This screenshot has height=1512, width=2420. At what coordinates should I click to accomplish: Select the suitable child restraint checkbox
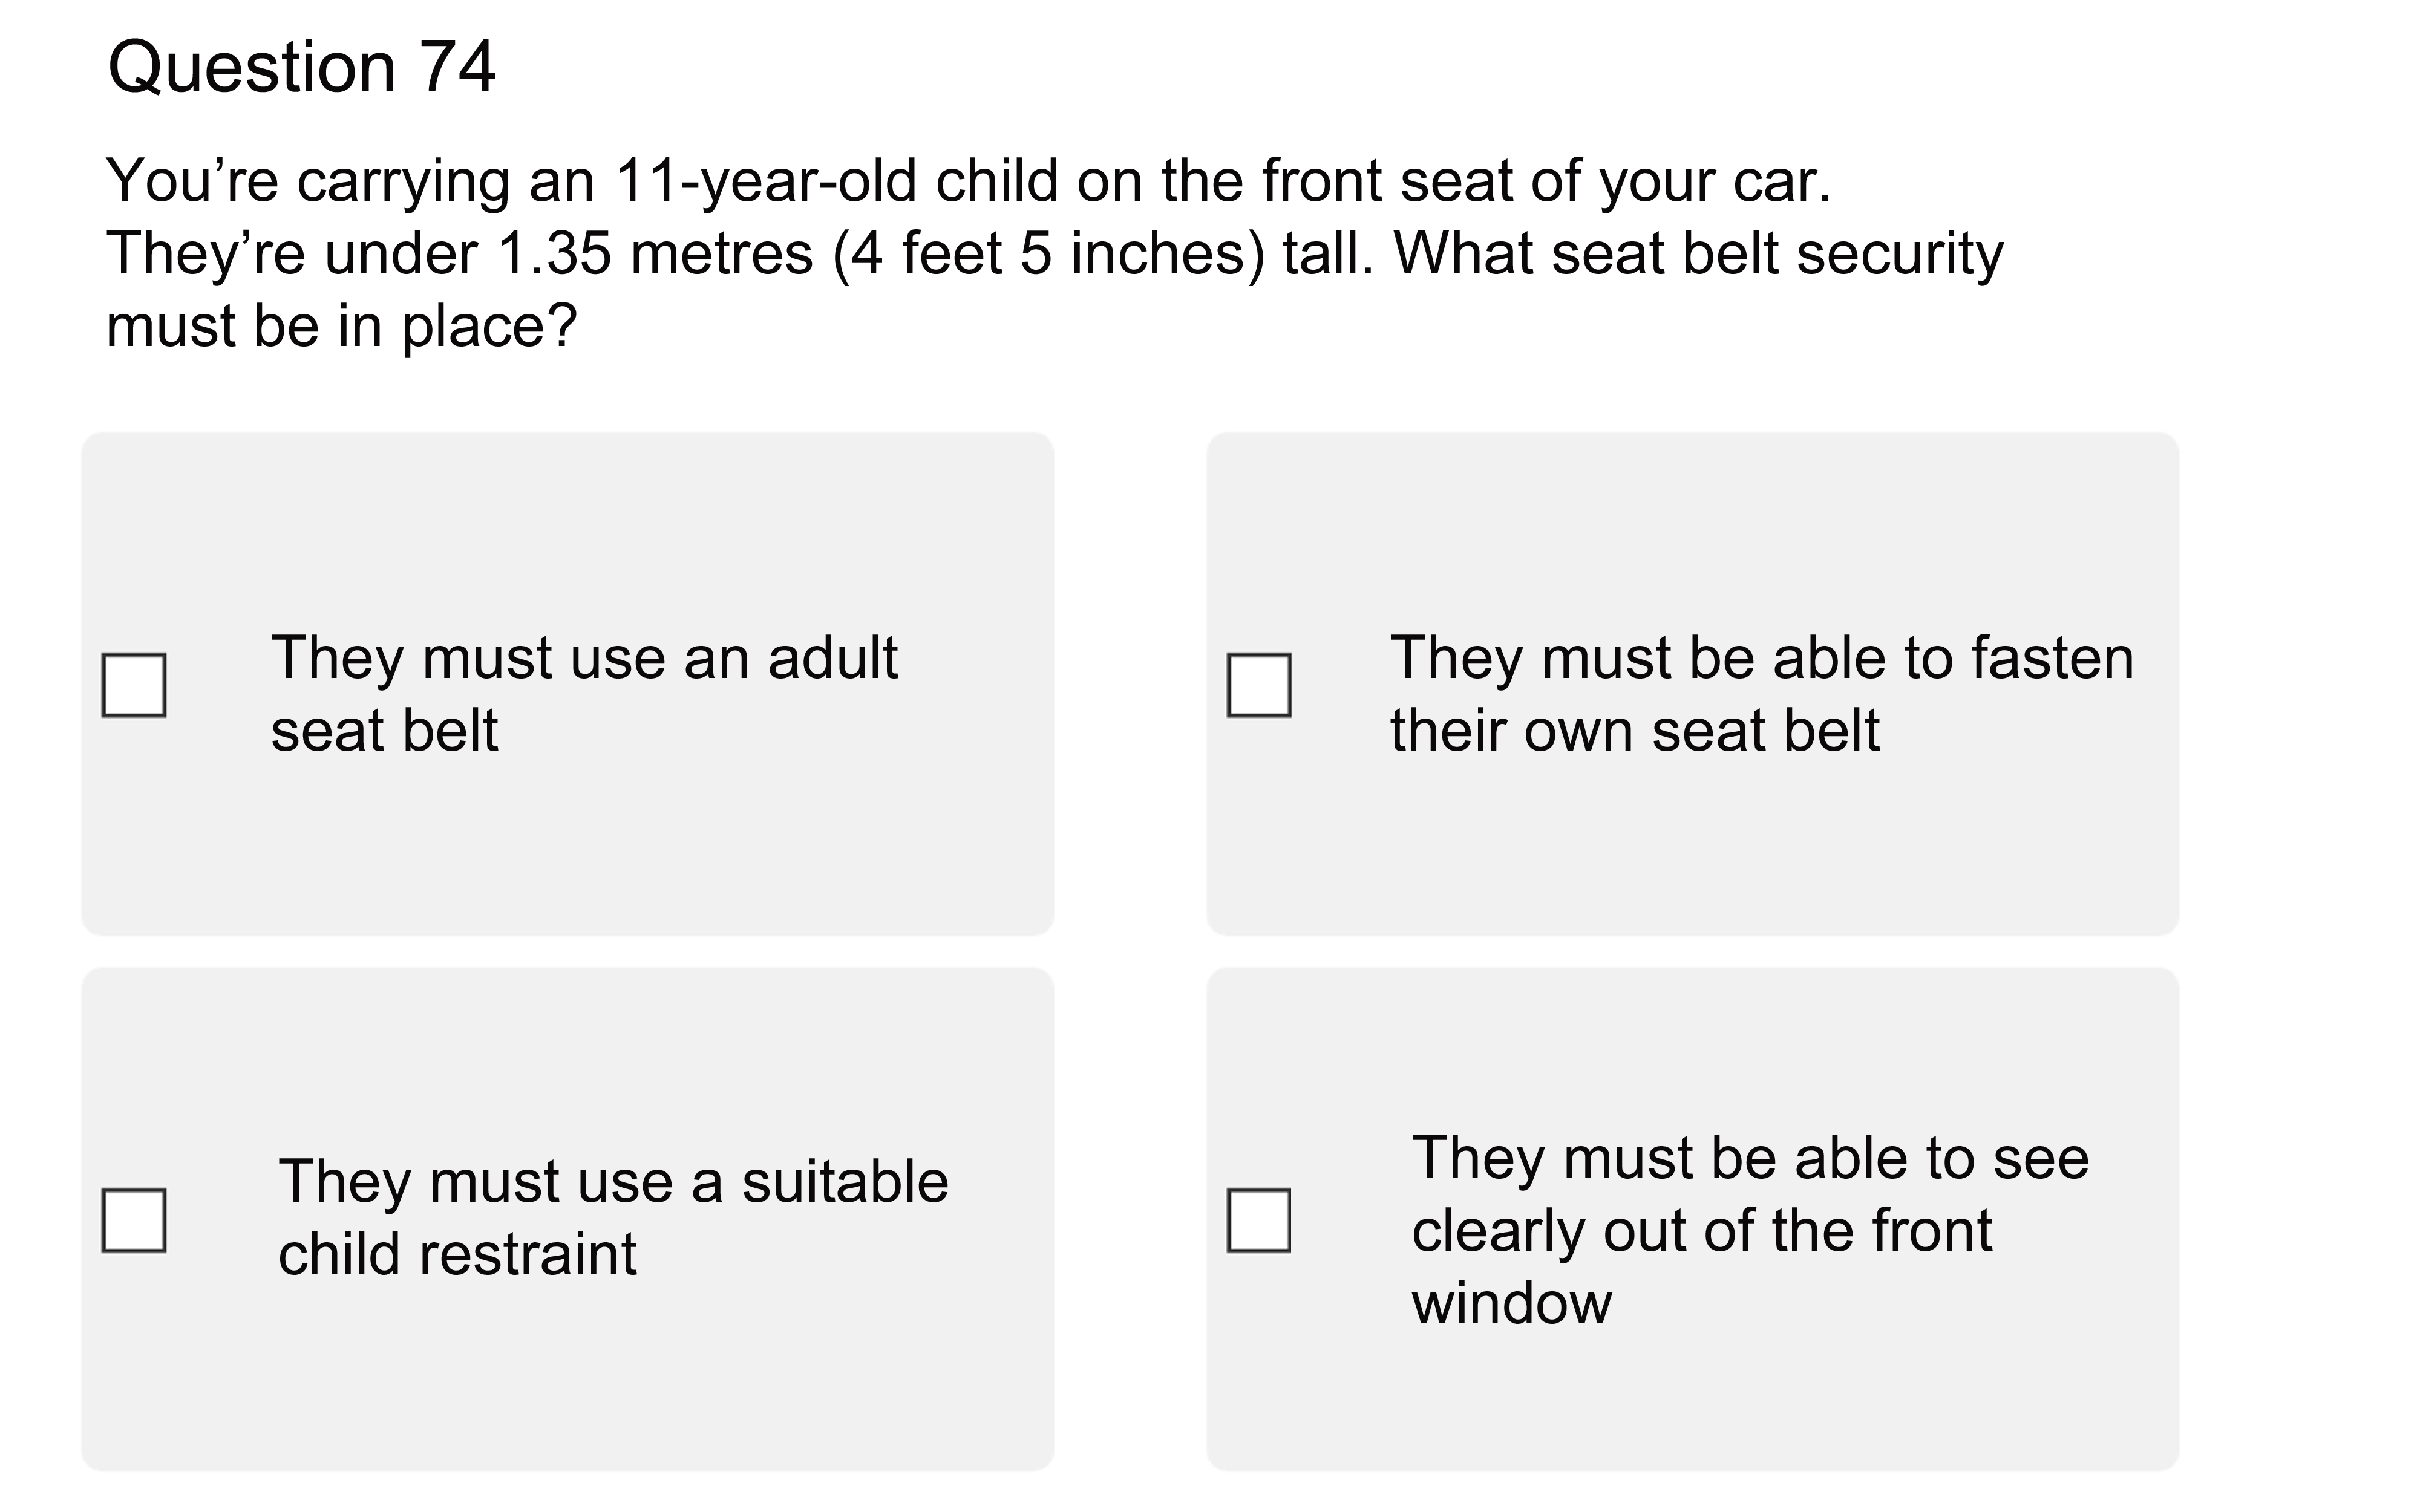tap(134, 1220)
